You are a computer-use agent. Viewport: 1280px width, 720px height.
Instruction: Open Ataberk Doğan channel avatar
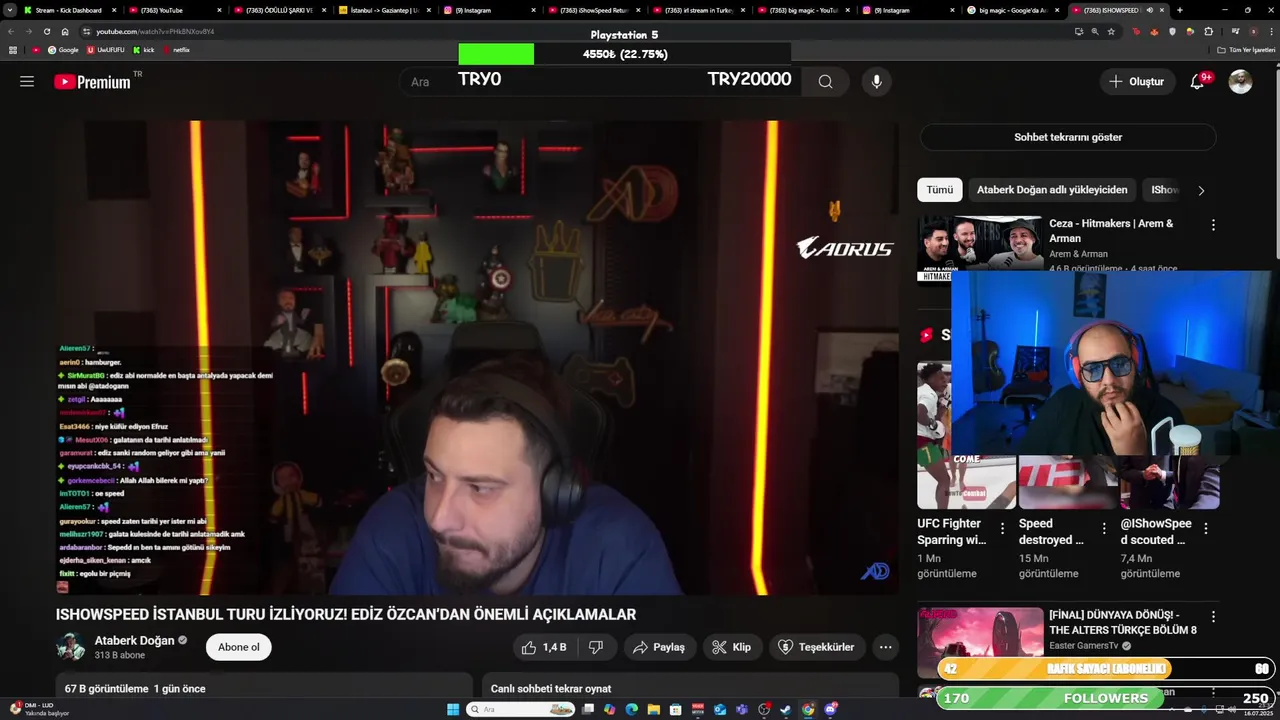[71, 647]
